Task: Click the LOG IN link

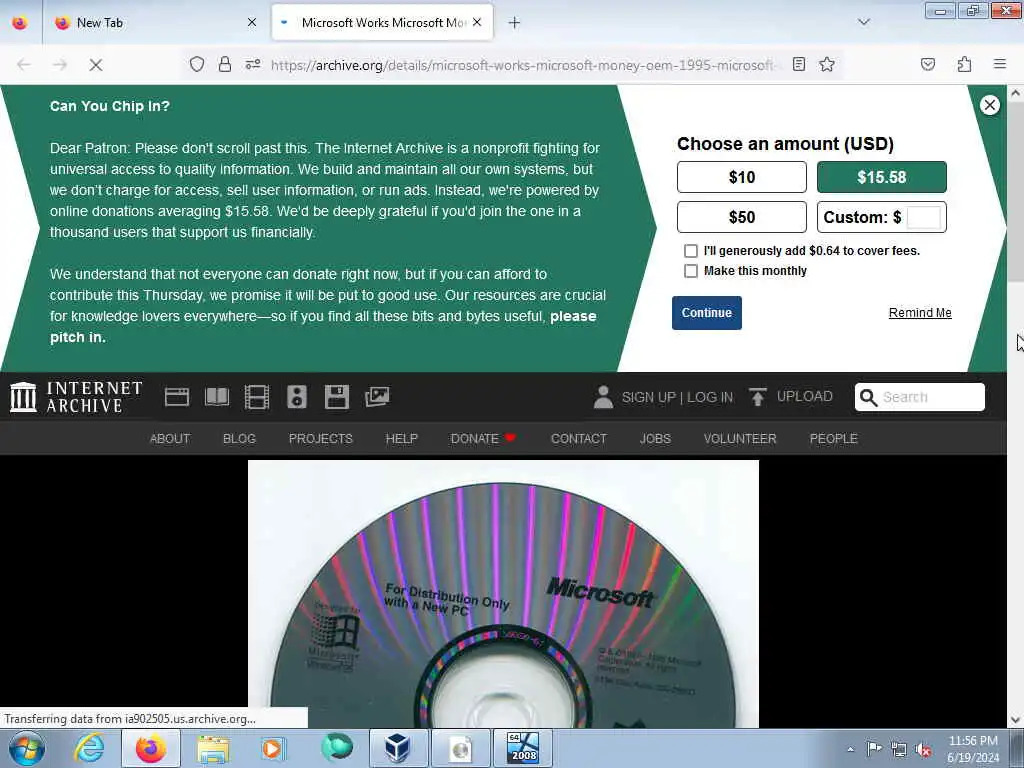Action: [710, 397]
